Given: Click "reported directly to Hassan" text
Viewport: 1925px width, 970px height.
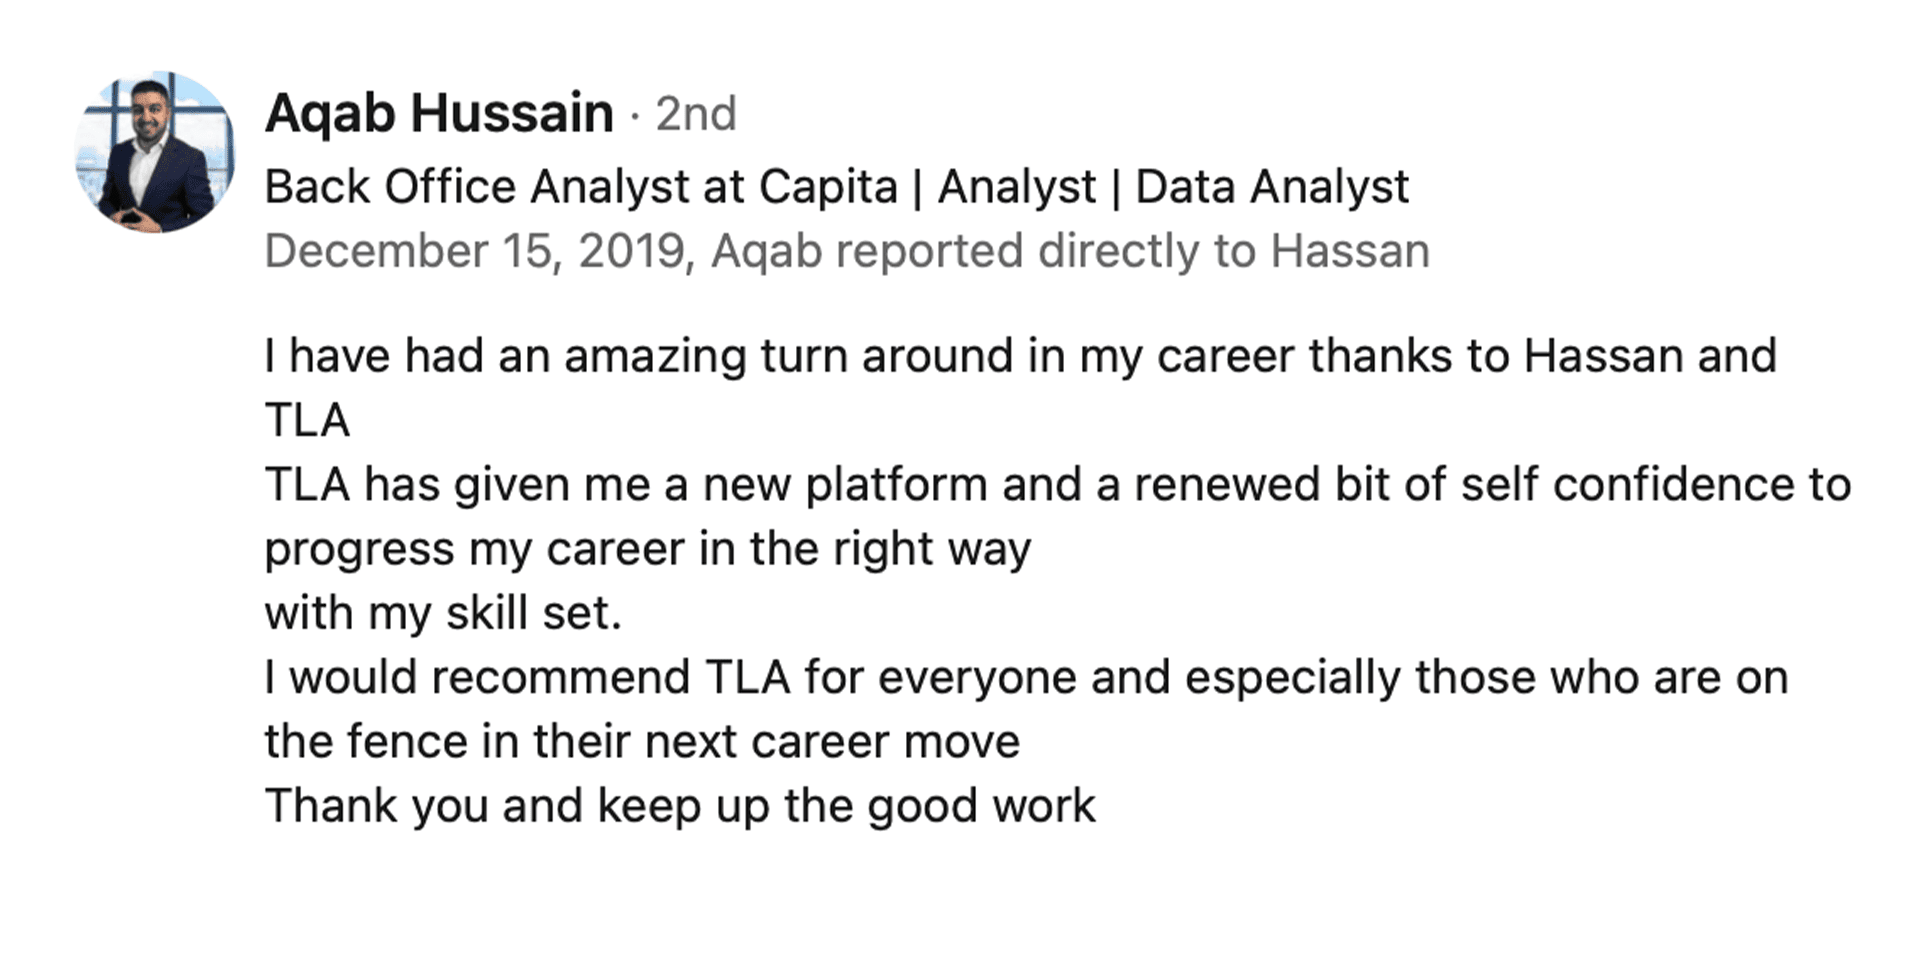Looking at the screenshot, I should (1133, 252).
